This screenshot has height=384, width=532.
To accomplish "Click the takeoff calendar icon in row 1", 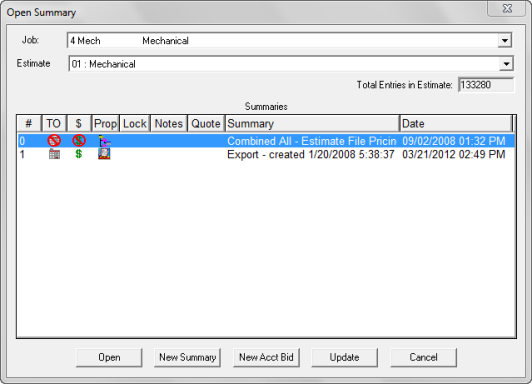I will pos(54,154).
